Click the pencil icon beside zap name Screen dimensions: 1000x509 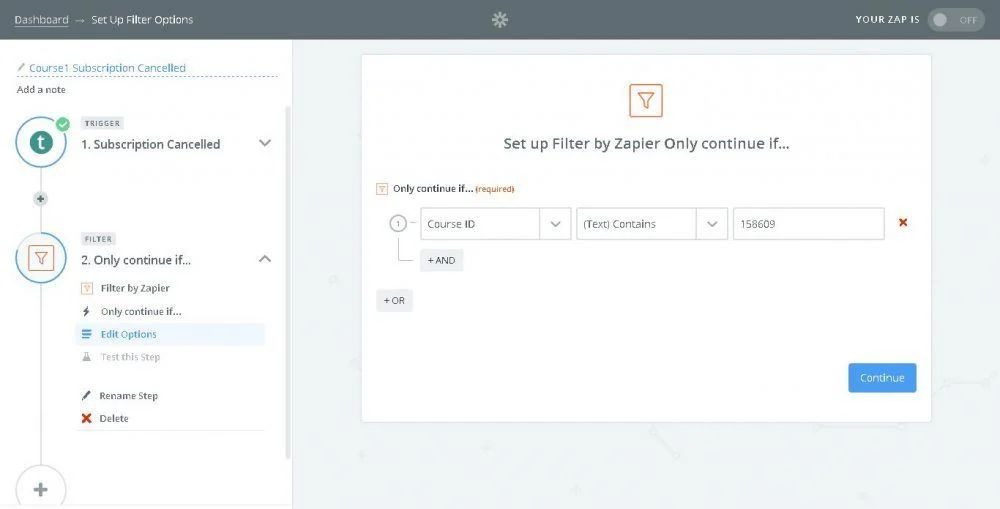[21, 68]
